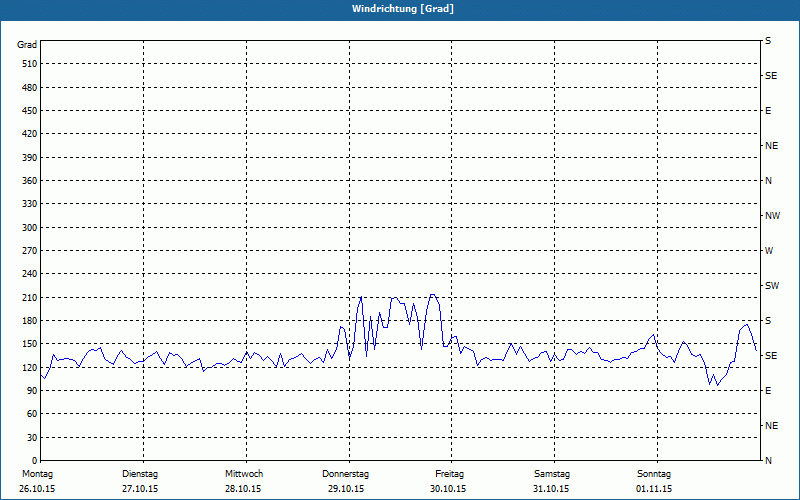Screen dimensions: 800x500
Task: Click the 120 degree axis label
Action: point(30,367)
